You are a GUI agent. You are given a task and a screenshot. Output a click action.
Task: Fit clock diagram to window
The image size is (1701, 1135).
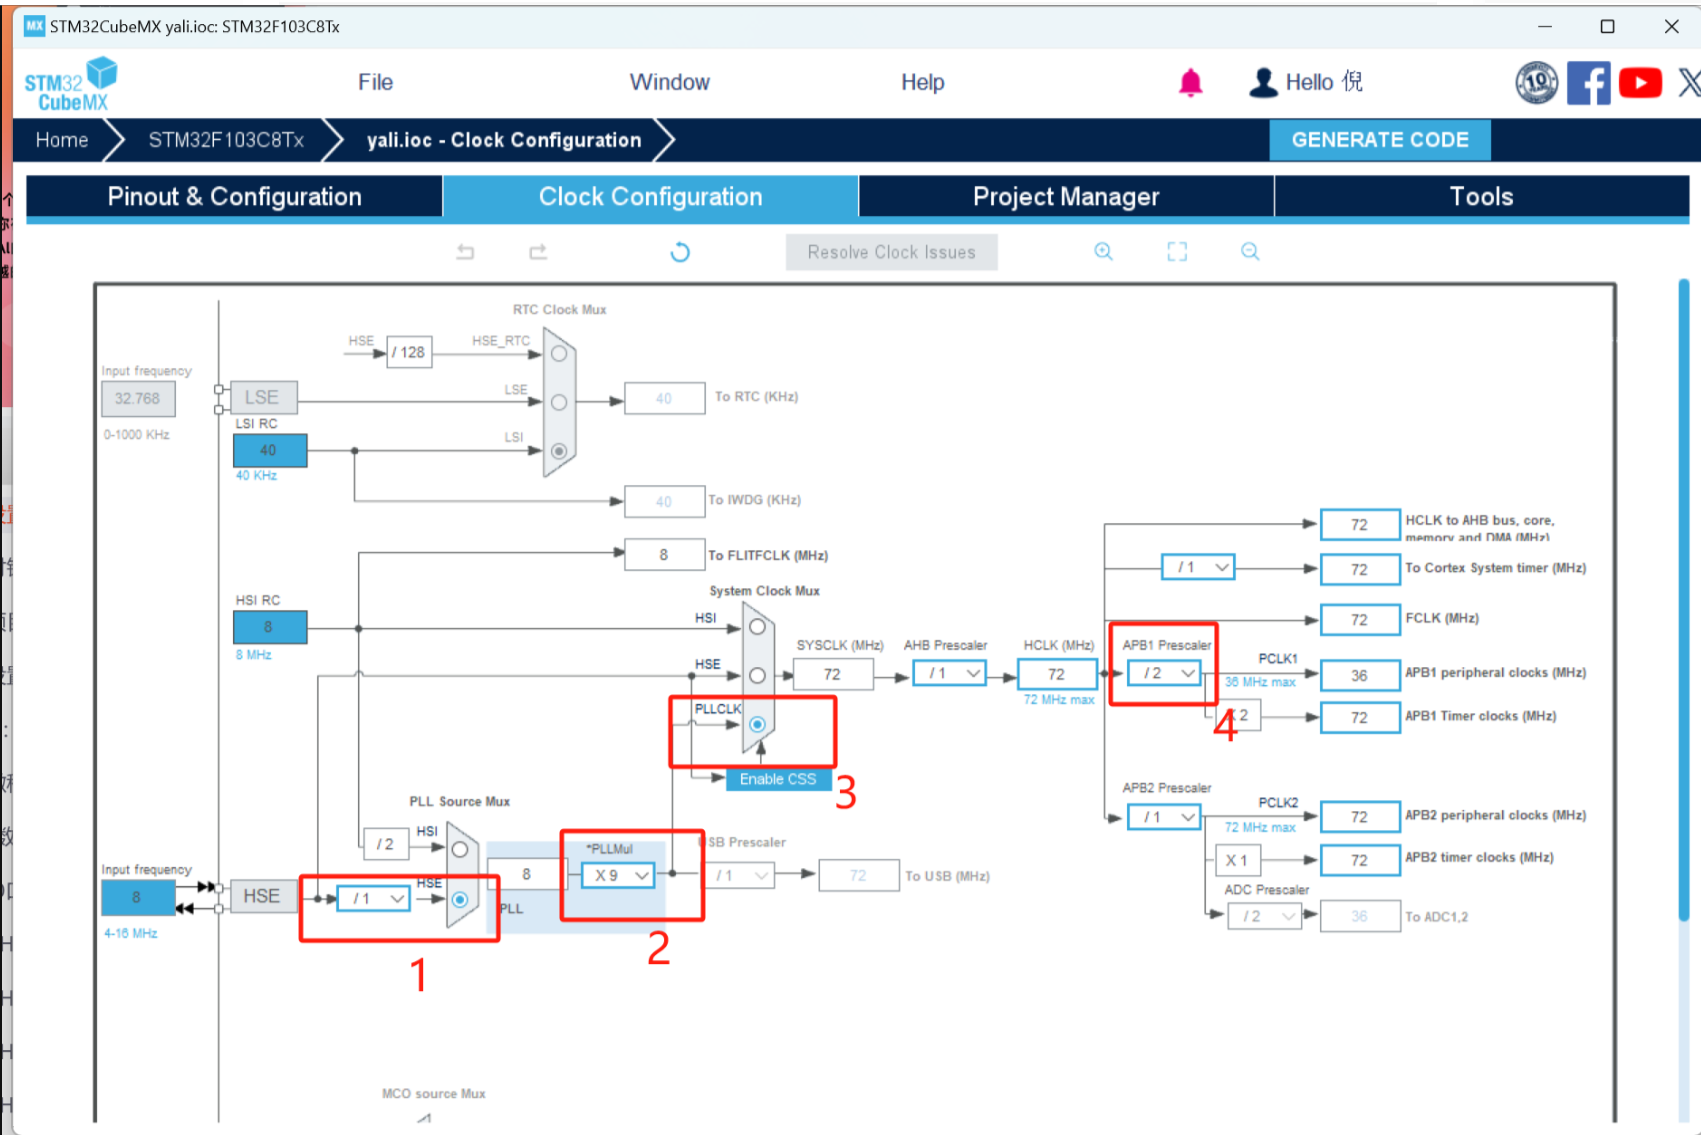[1177, 252]
